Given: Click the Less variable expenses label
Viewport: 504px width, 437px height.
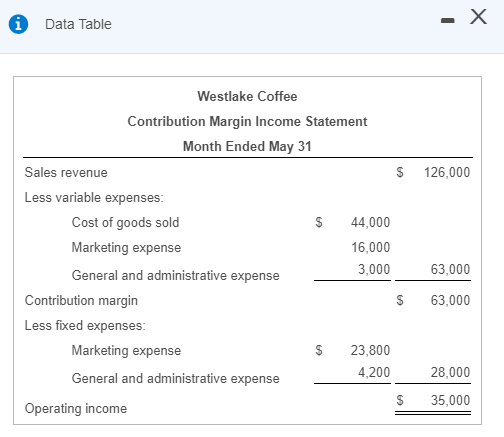Looking at the screenshot, I should 94,198.
